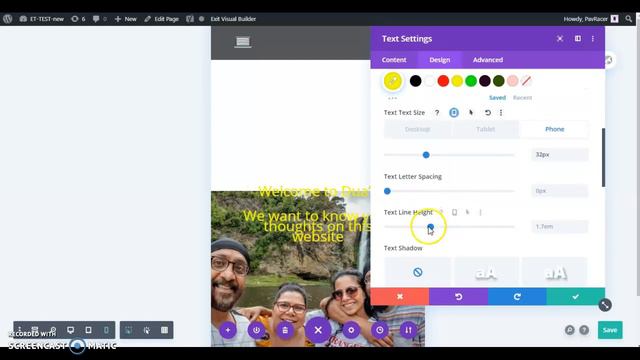The width and height of the screenshot is (640, 360).
Task: Toggle the Text Settings snap-to-side column icon
Action: [578, 38]
